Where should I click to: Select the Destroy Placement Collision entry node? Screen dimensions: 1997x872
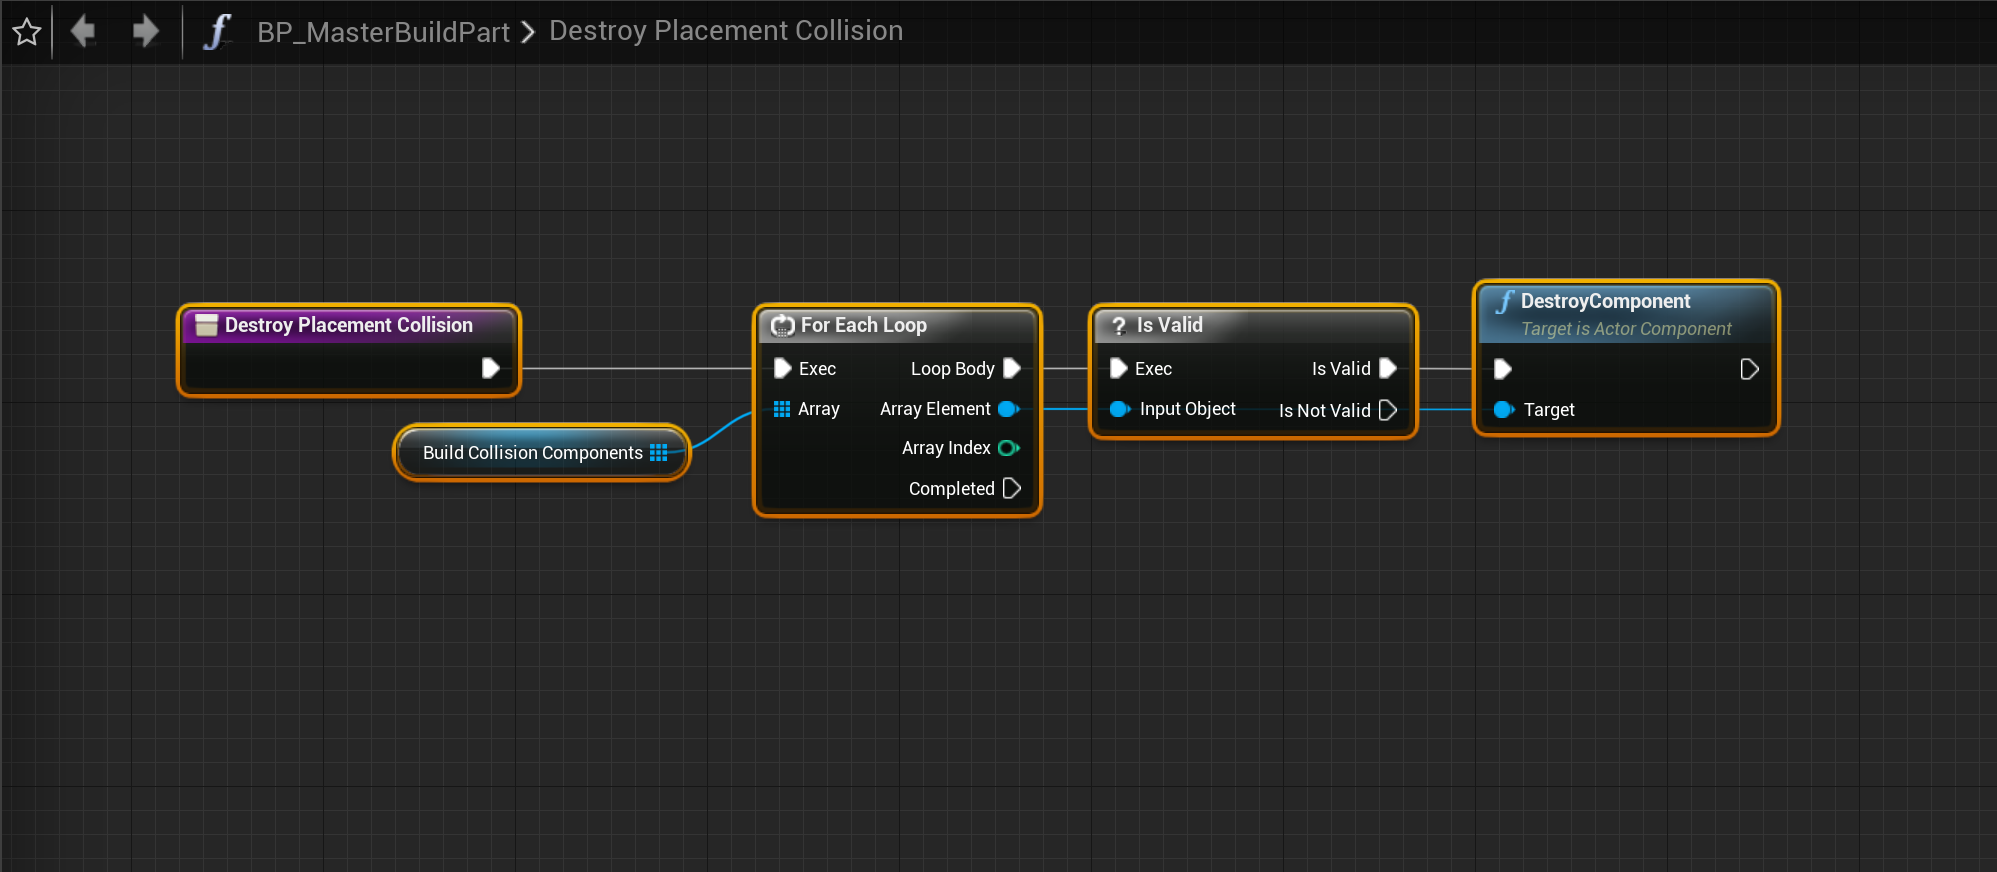348,325
